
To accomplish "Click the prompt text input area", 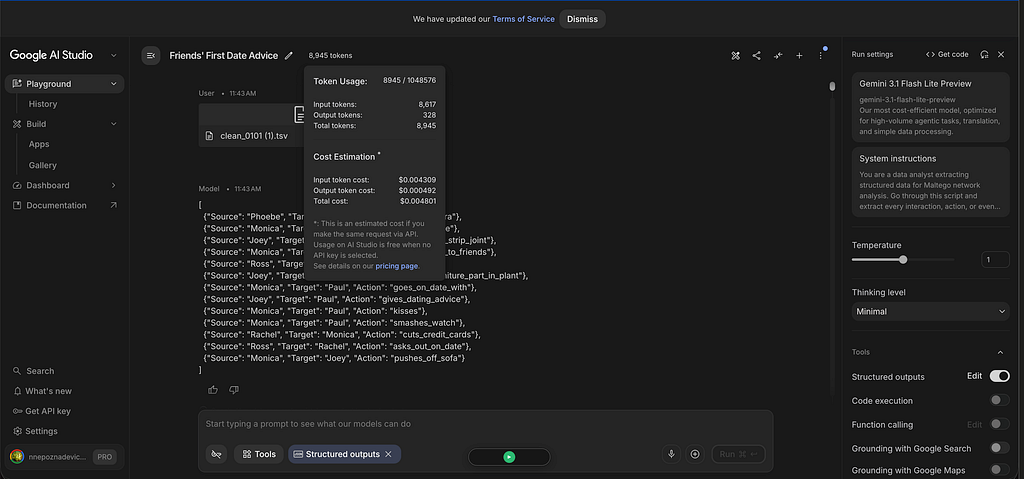I will click(485, 423).
